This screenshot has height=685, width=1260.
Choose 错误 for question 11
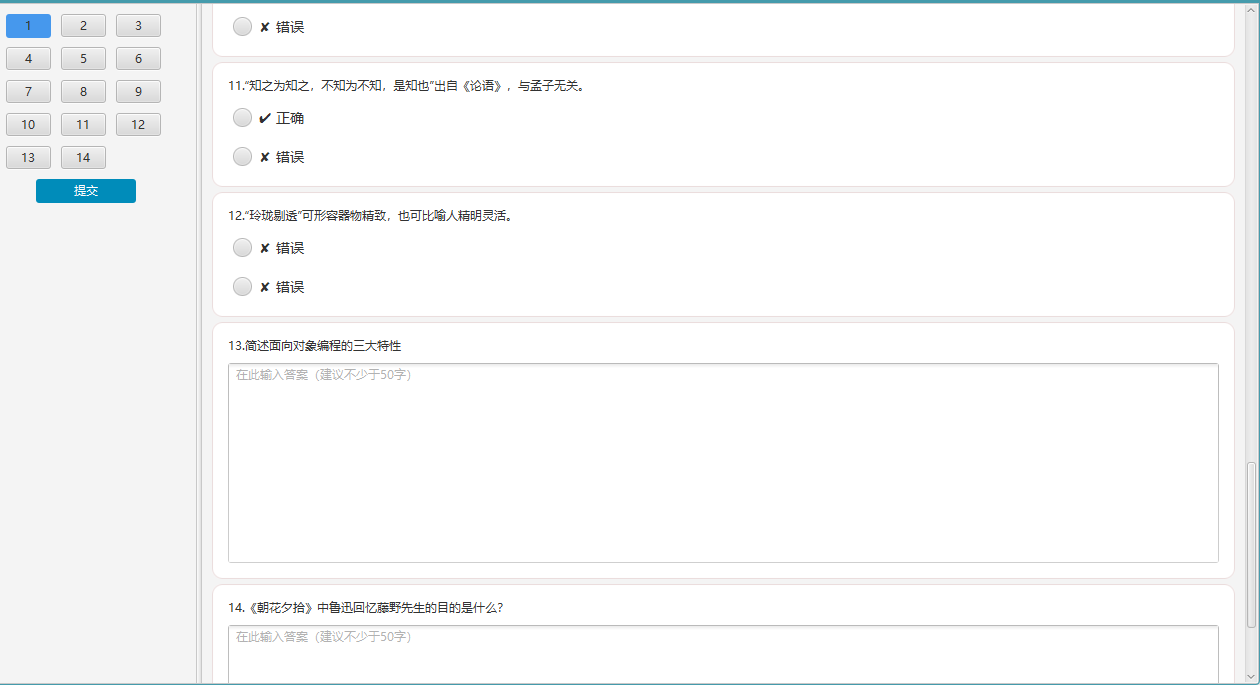pyautogui.click(x=242, y=157)
